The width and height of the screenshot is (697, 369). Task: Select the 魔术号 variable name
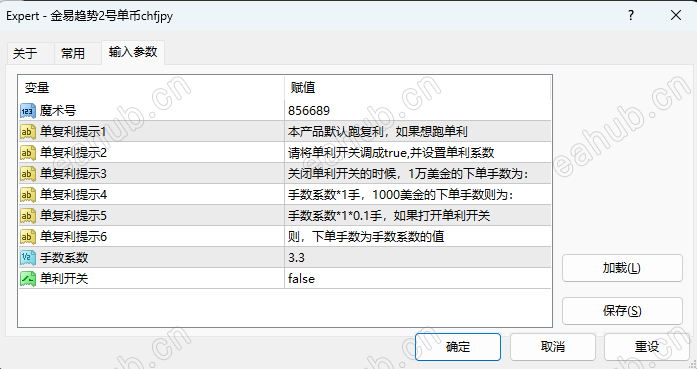[x=58, y=111]
